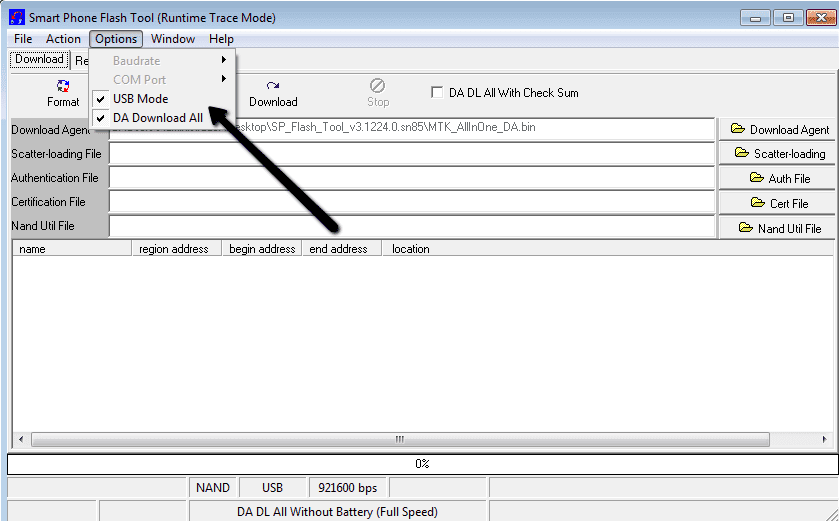Click the 'region address' column header
839x521 pixels.
177,249
